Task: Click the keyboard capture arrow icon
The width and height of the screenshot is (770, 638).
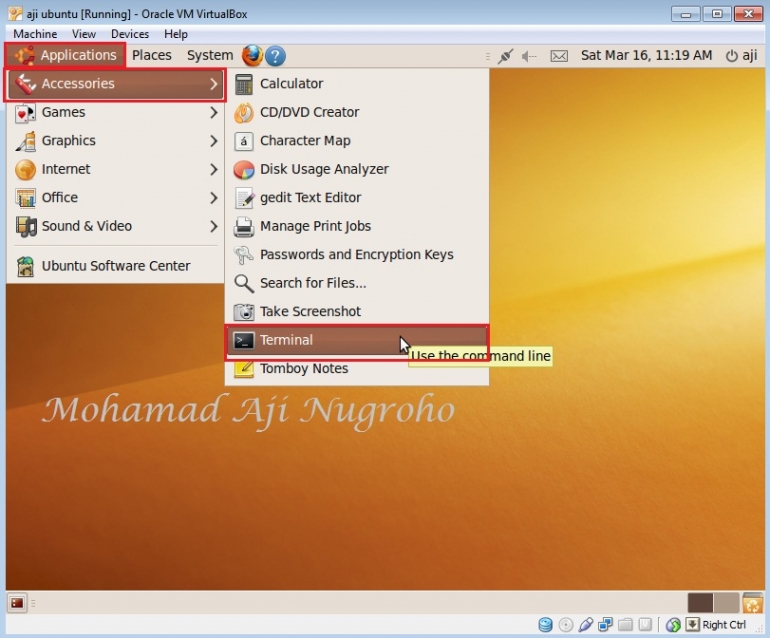Action: [692, 625]
